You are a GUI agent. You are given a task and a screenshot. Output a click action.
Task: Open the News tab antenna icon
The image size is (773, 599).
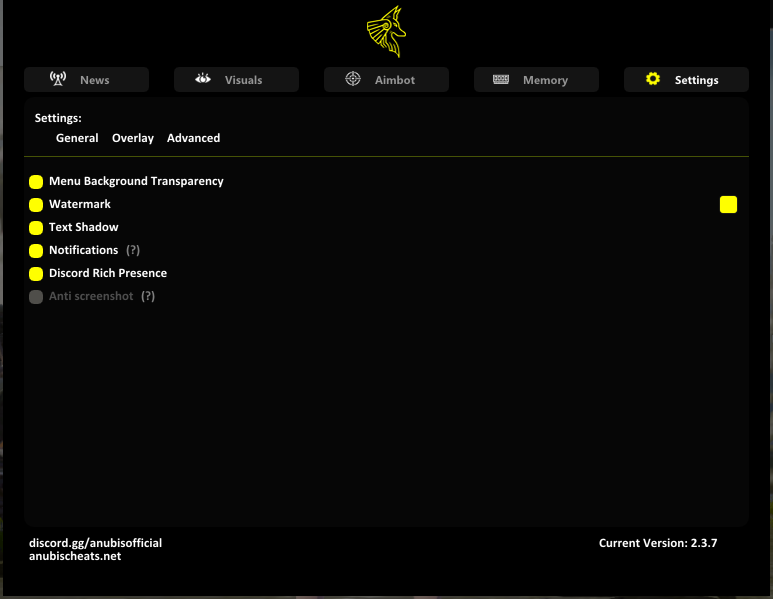pos(58,79)
